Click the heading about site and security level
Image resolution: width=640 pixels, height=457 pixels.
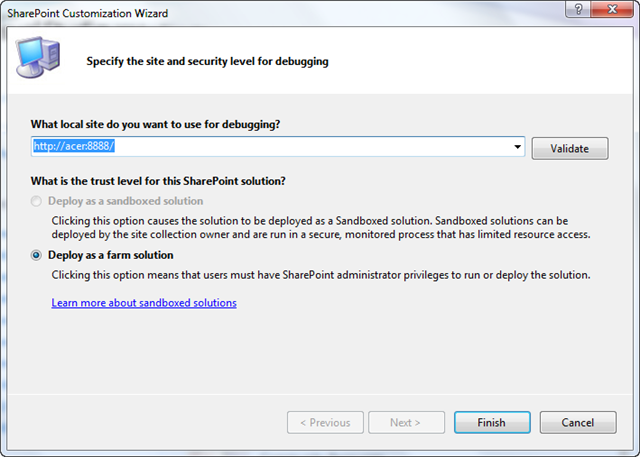pyautogui.click(x=207, y=61)
